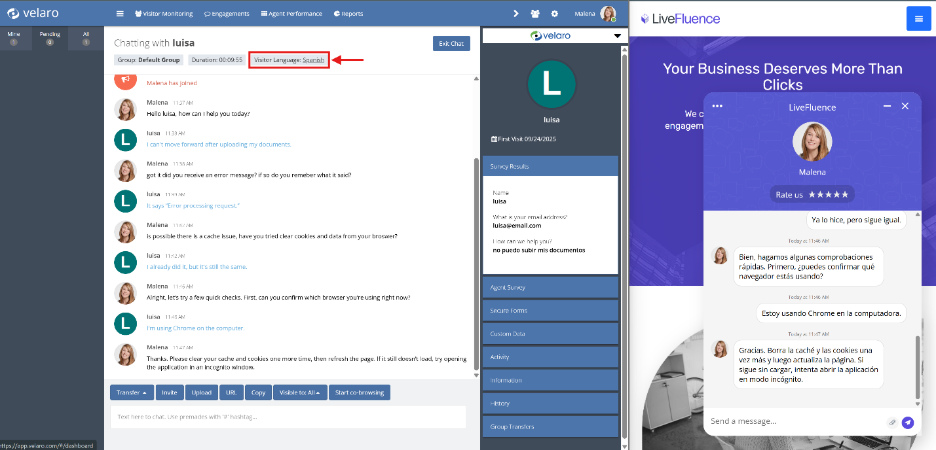Screen dimensions: 936x450
Task: Expand the Velaro site selector dropdown
Action: pyautogui.click(x=617, y=36)
